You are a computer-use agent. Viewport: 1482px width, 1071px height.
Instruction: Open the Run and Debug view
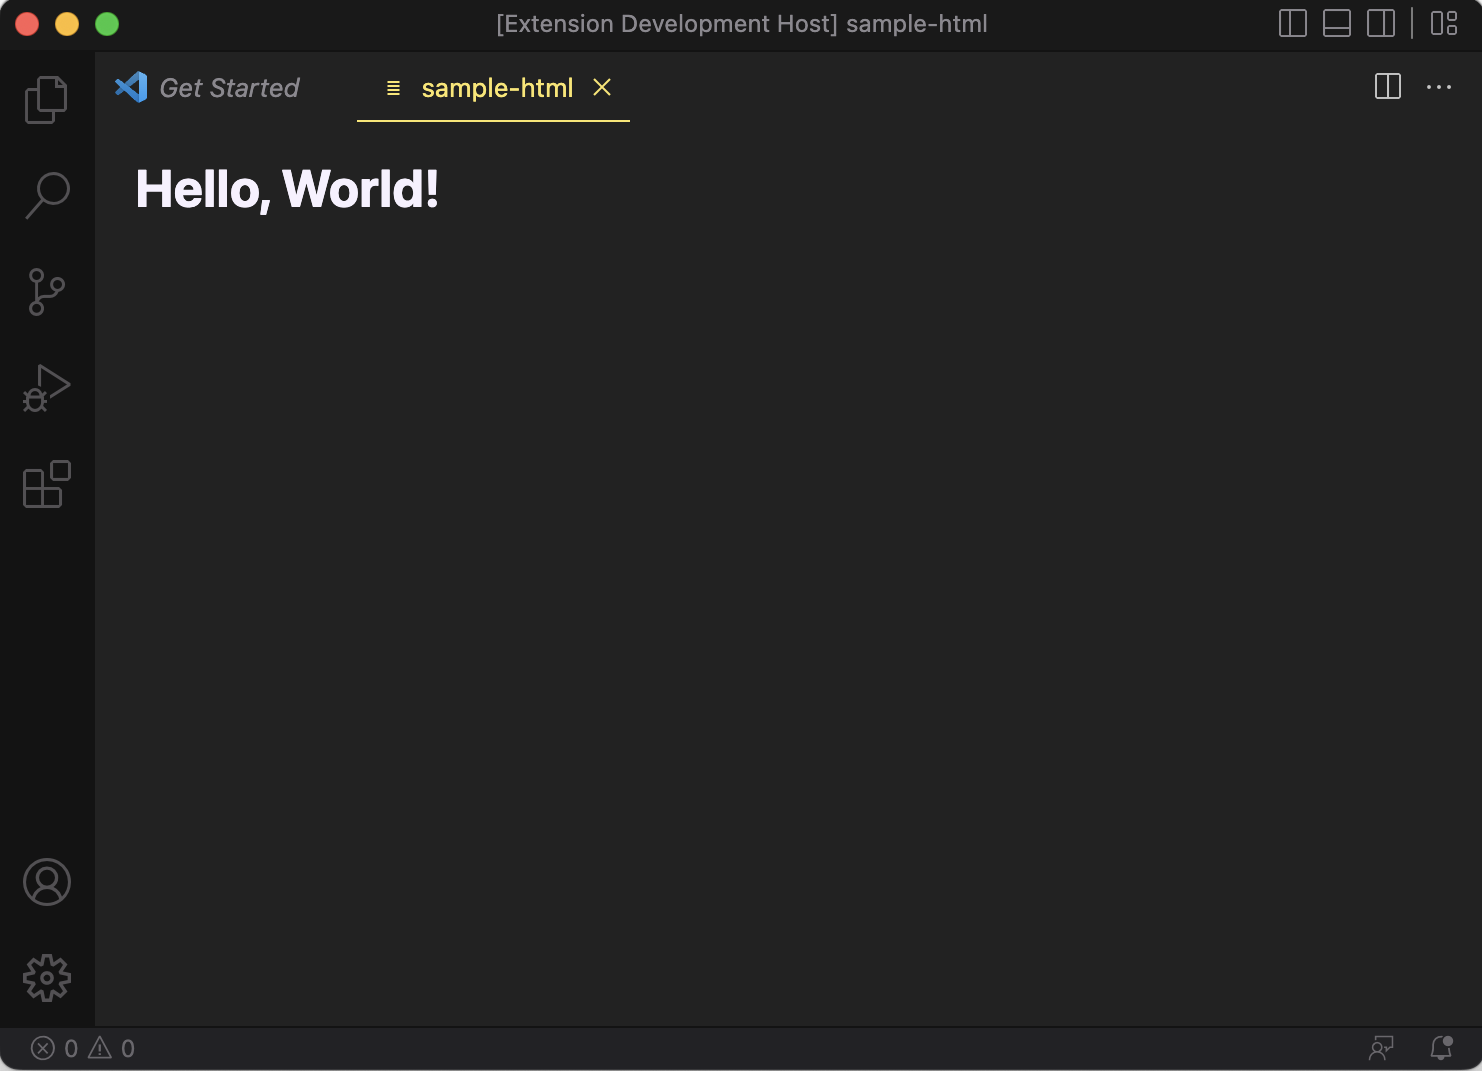point(47,388)
